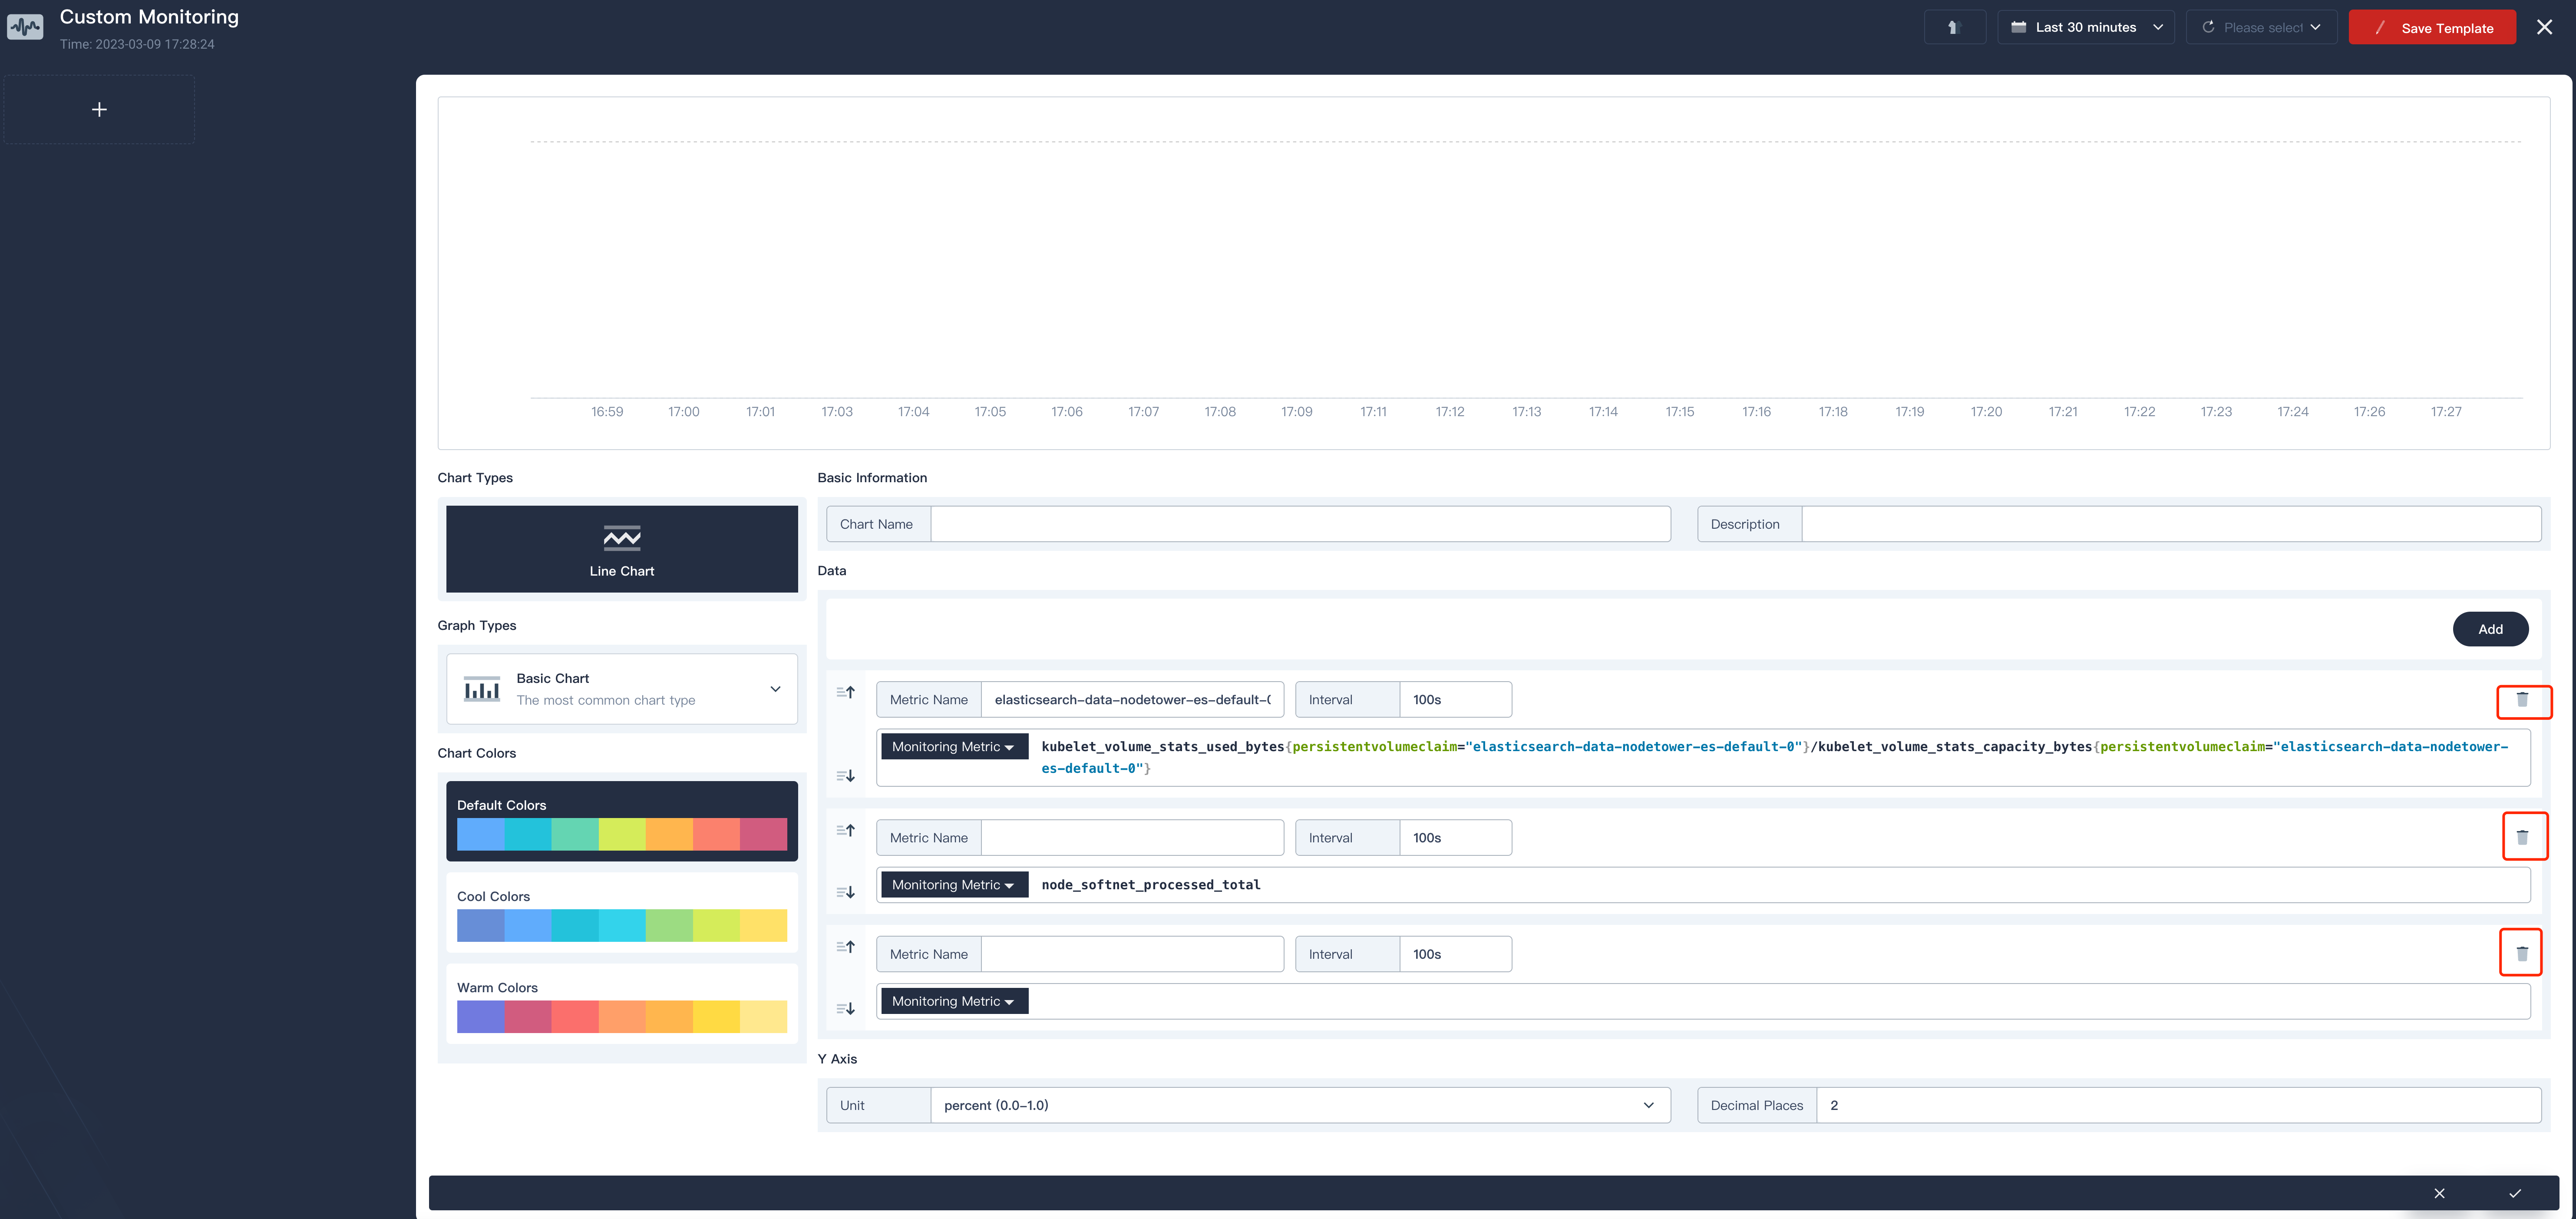Click the node_softnet_processed_total query text
The height and width of the screenshot is (1219, 2576).
coord(1151,885)
